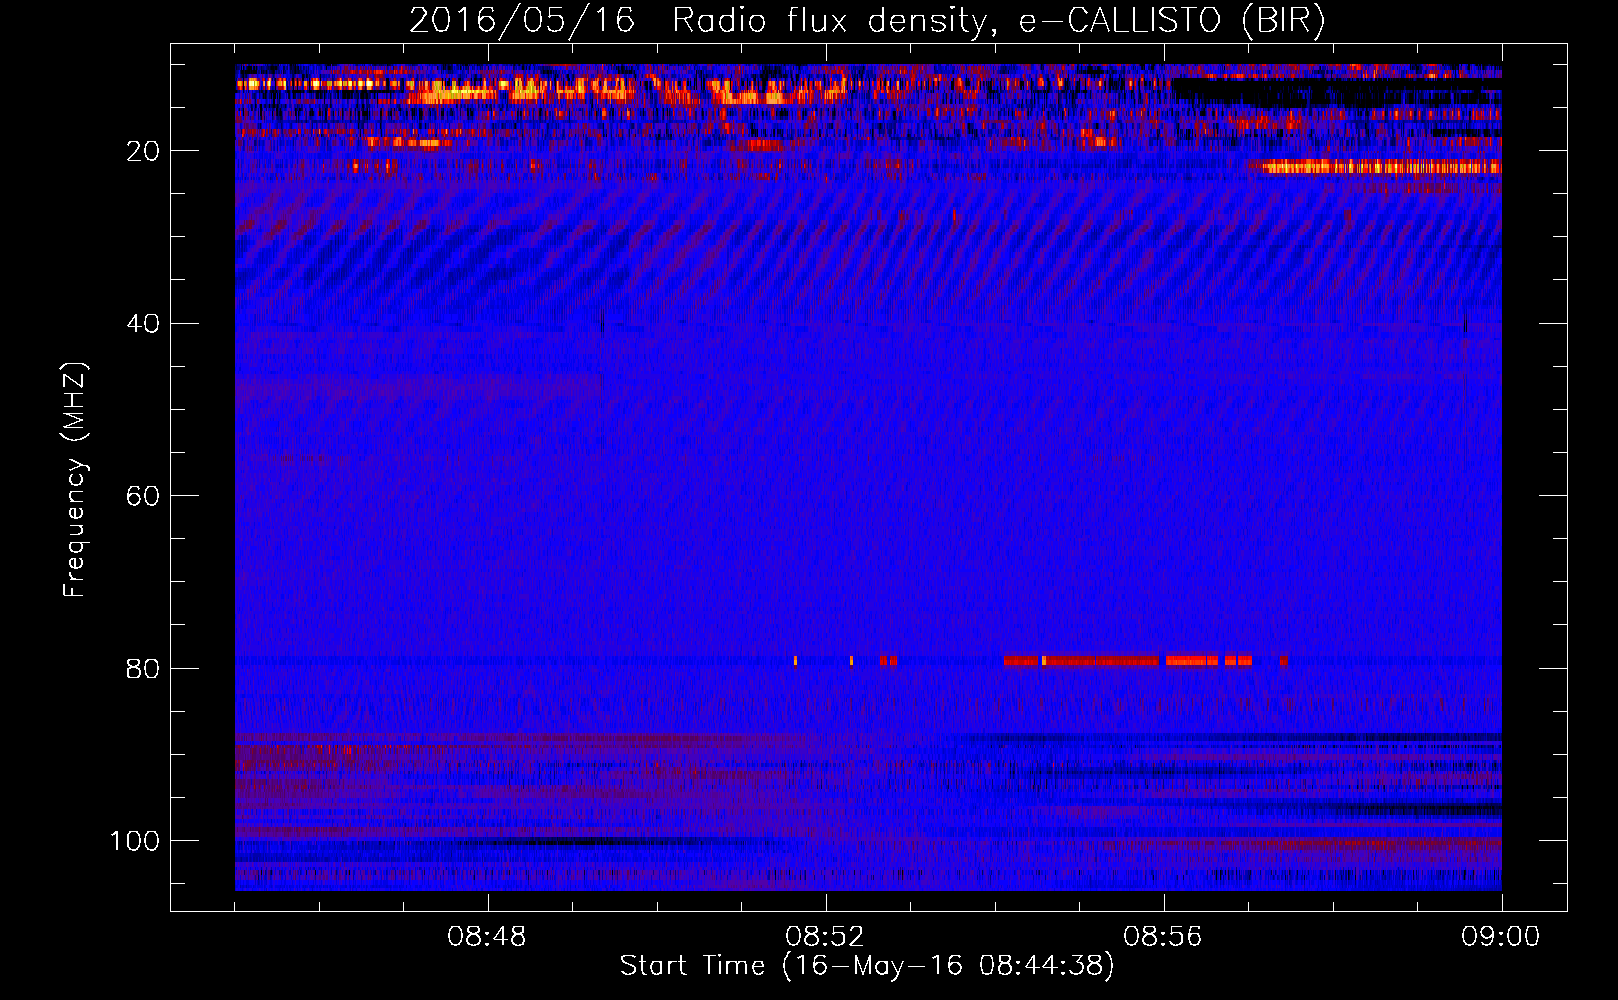
Task: Click the 'Start Time (16-May-16 08:44:38)' label
Action: point(867,966)
